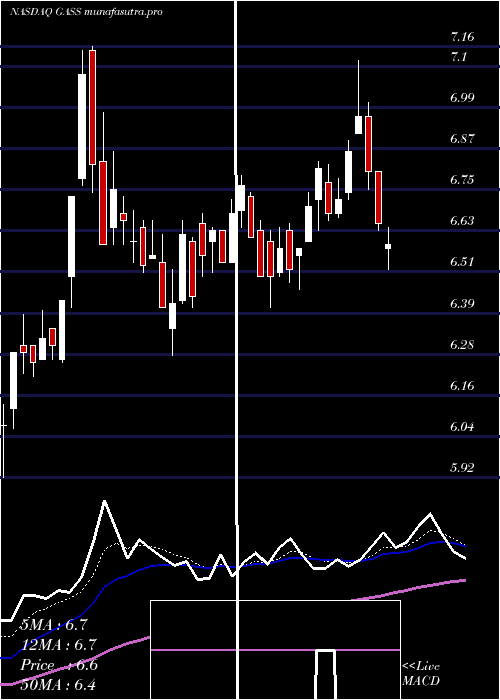This screenshot has width=500, height=700.
Task: Click the 6.87 price axis label
Action: point(462,138)
